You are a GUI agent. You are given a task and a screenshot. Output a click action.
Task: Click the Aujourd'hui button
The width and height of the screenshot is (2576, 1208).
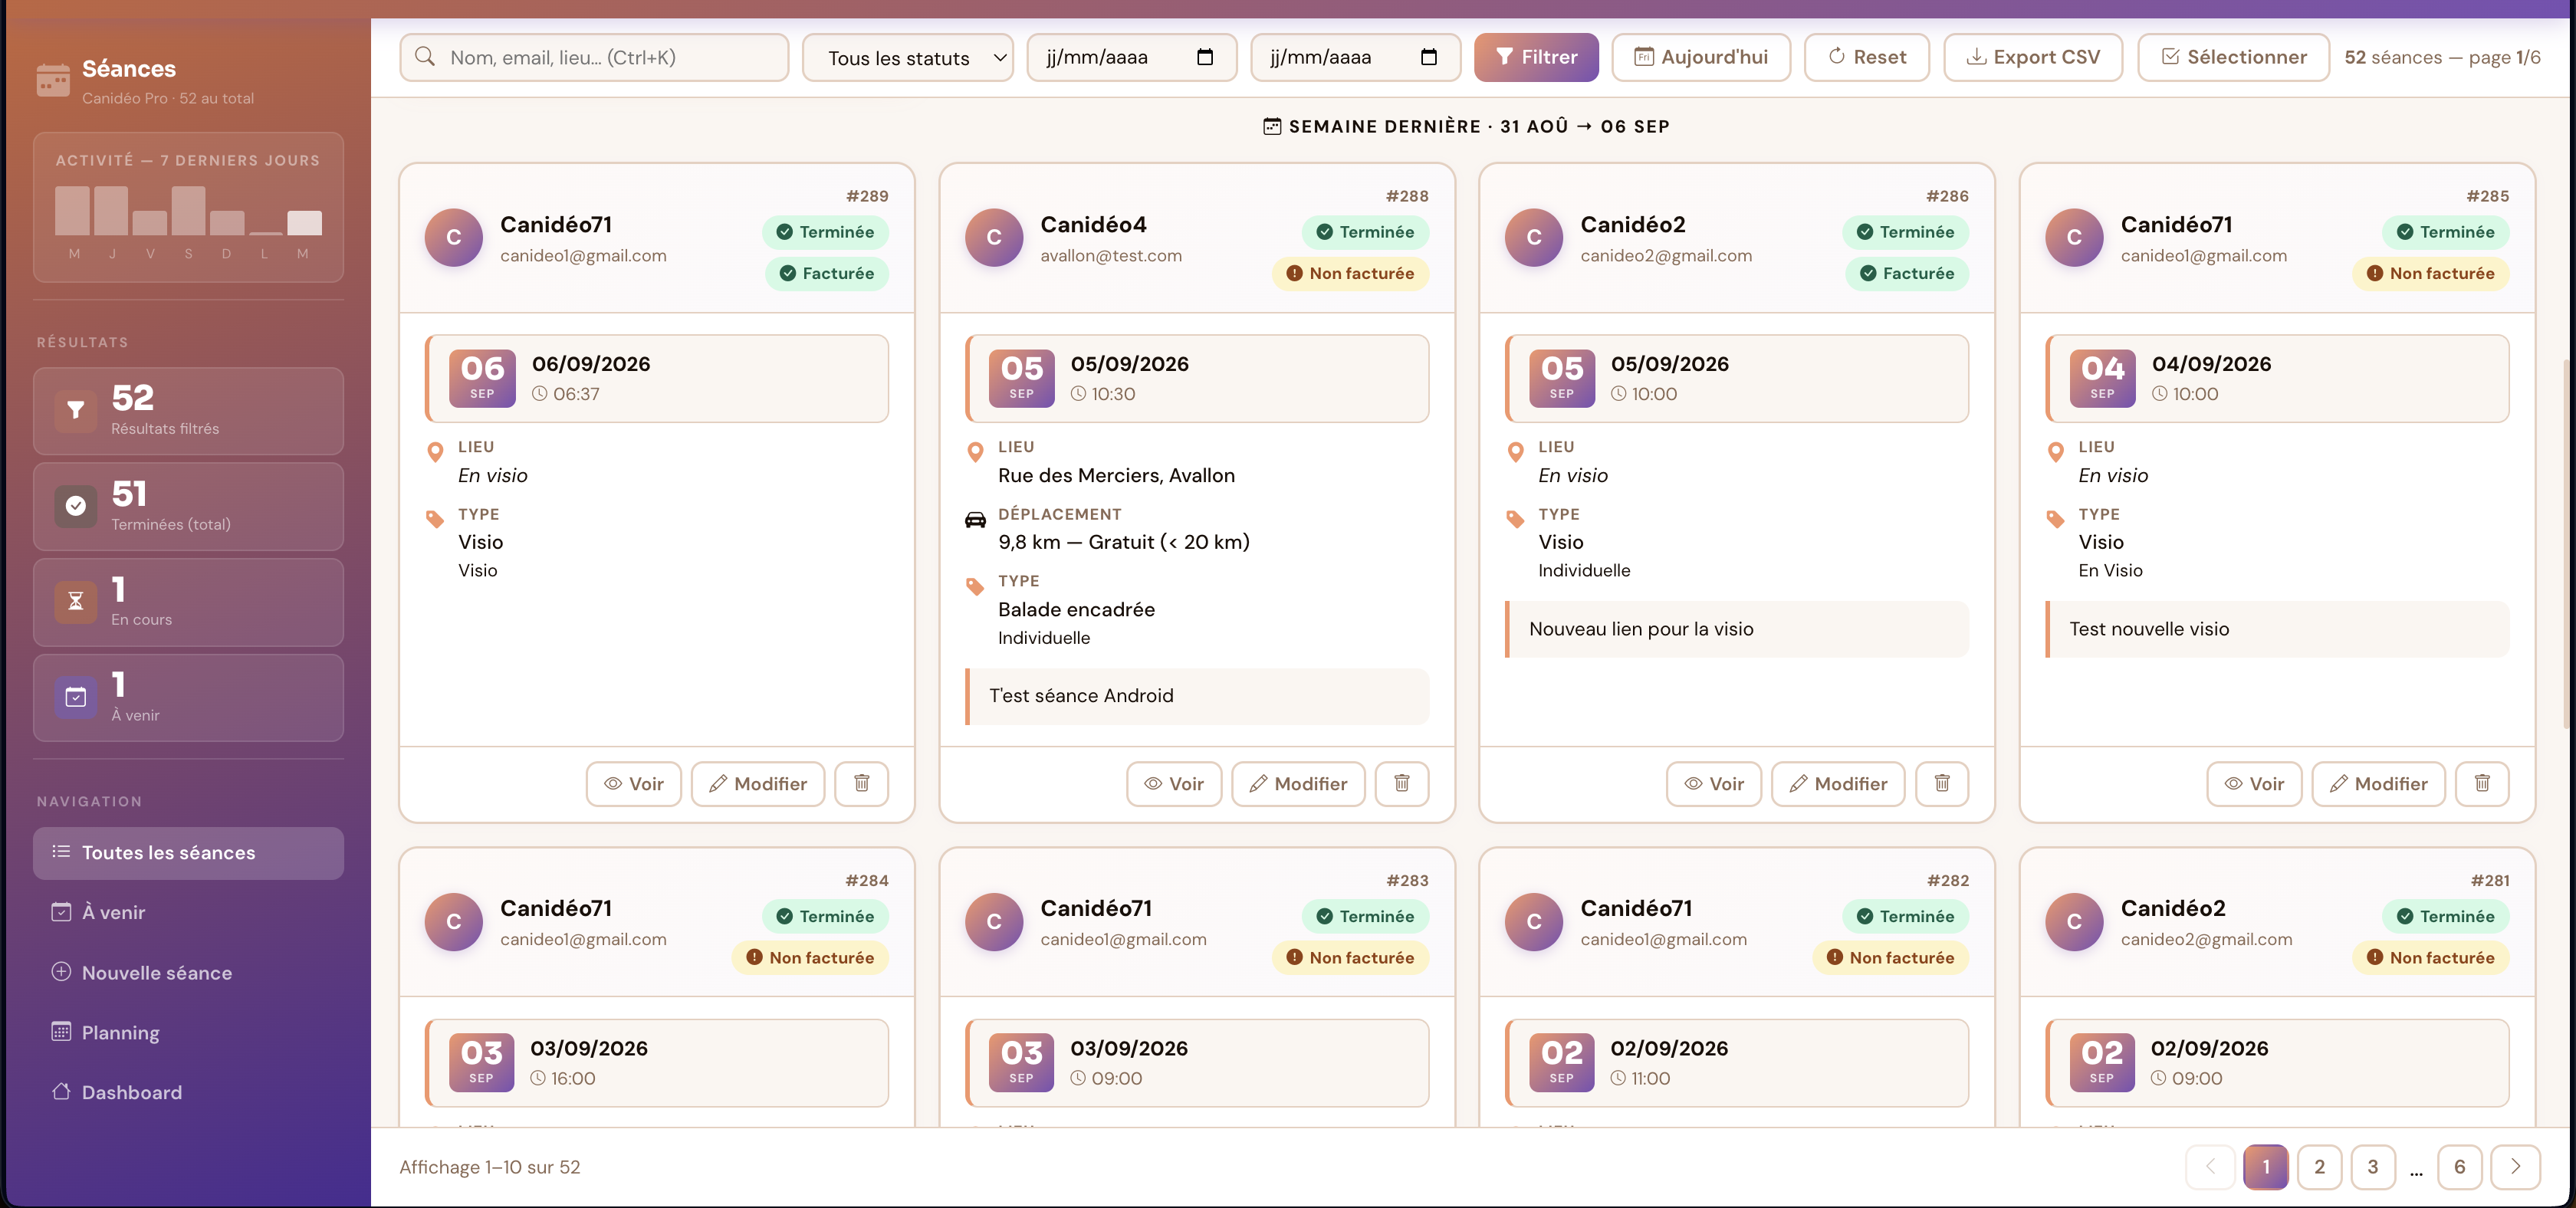(1701, 57)
